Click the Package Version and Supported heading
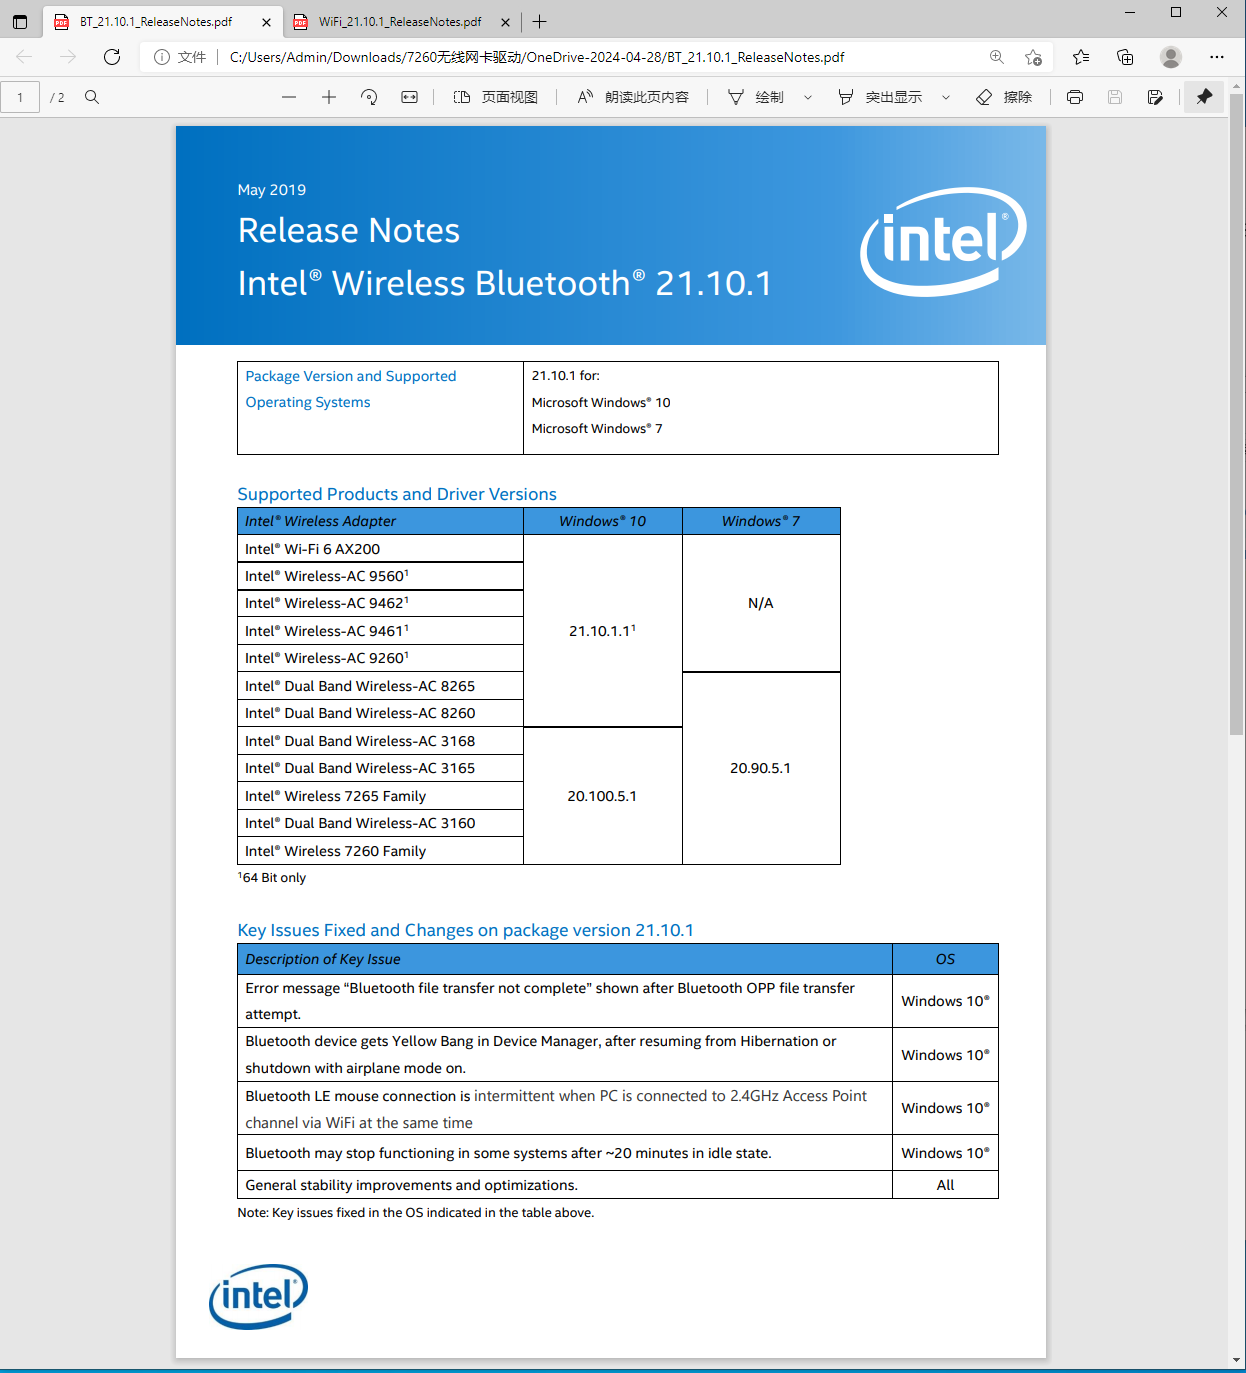Screen dimensions: 1246x1373 click(351, 389)
